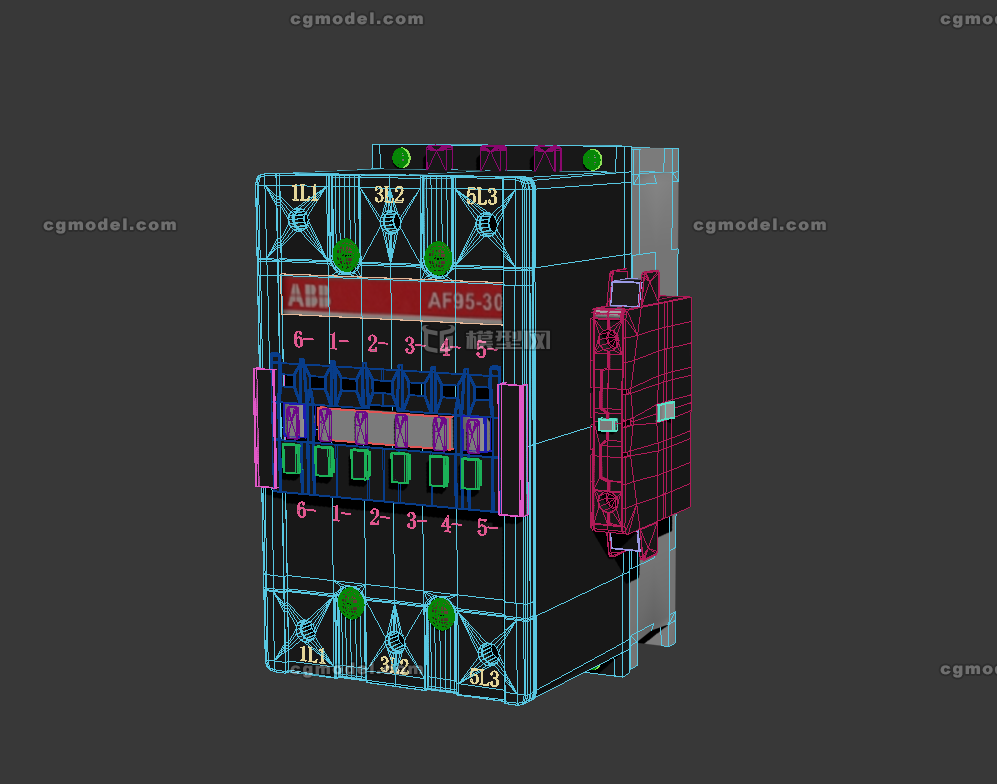Select the 5L3 terminal label at the bottom
This screenshot has width=997, height=784.
(484, 674)
